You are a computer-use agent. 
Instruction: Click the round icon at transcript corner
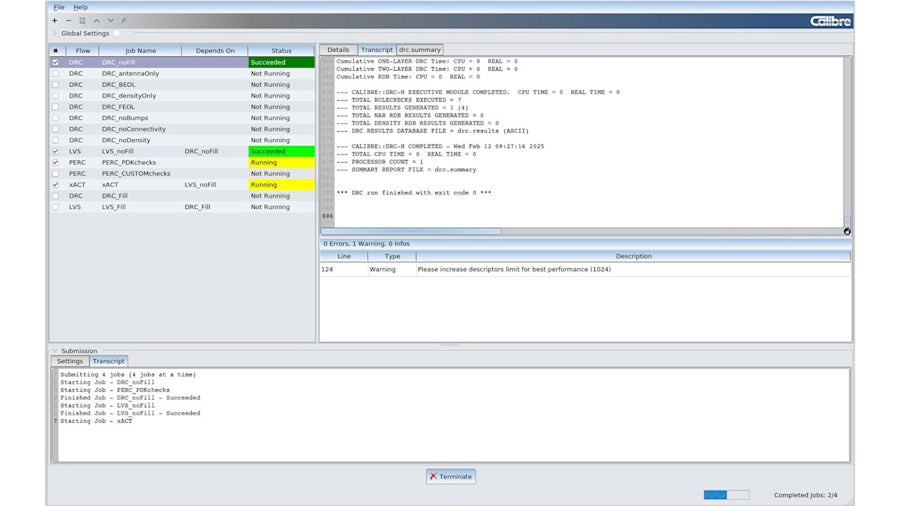tap(847, 232)
